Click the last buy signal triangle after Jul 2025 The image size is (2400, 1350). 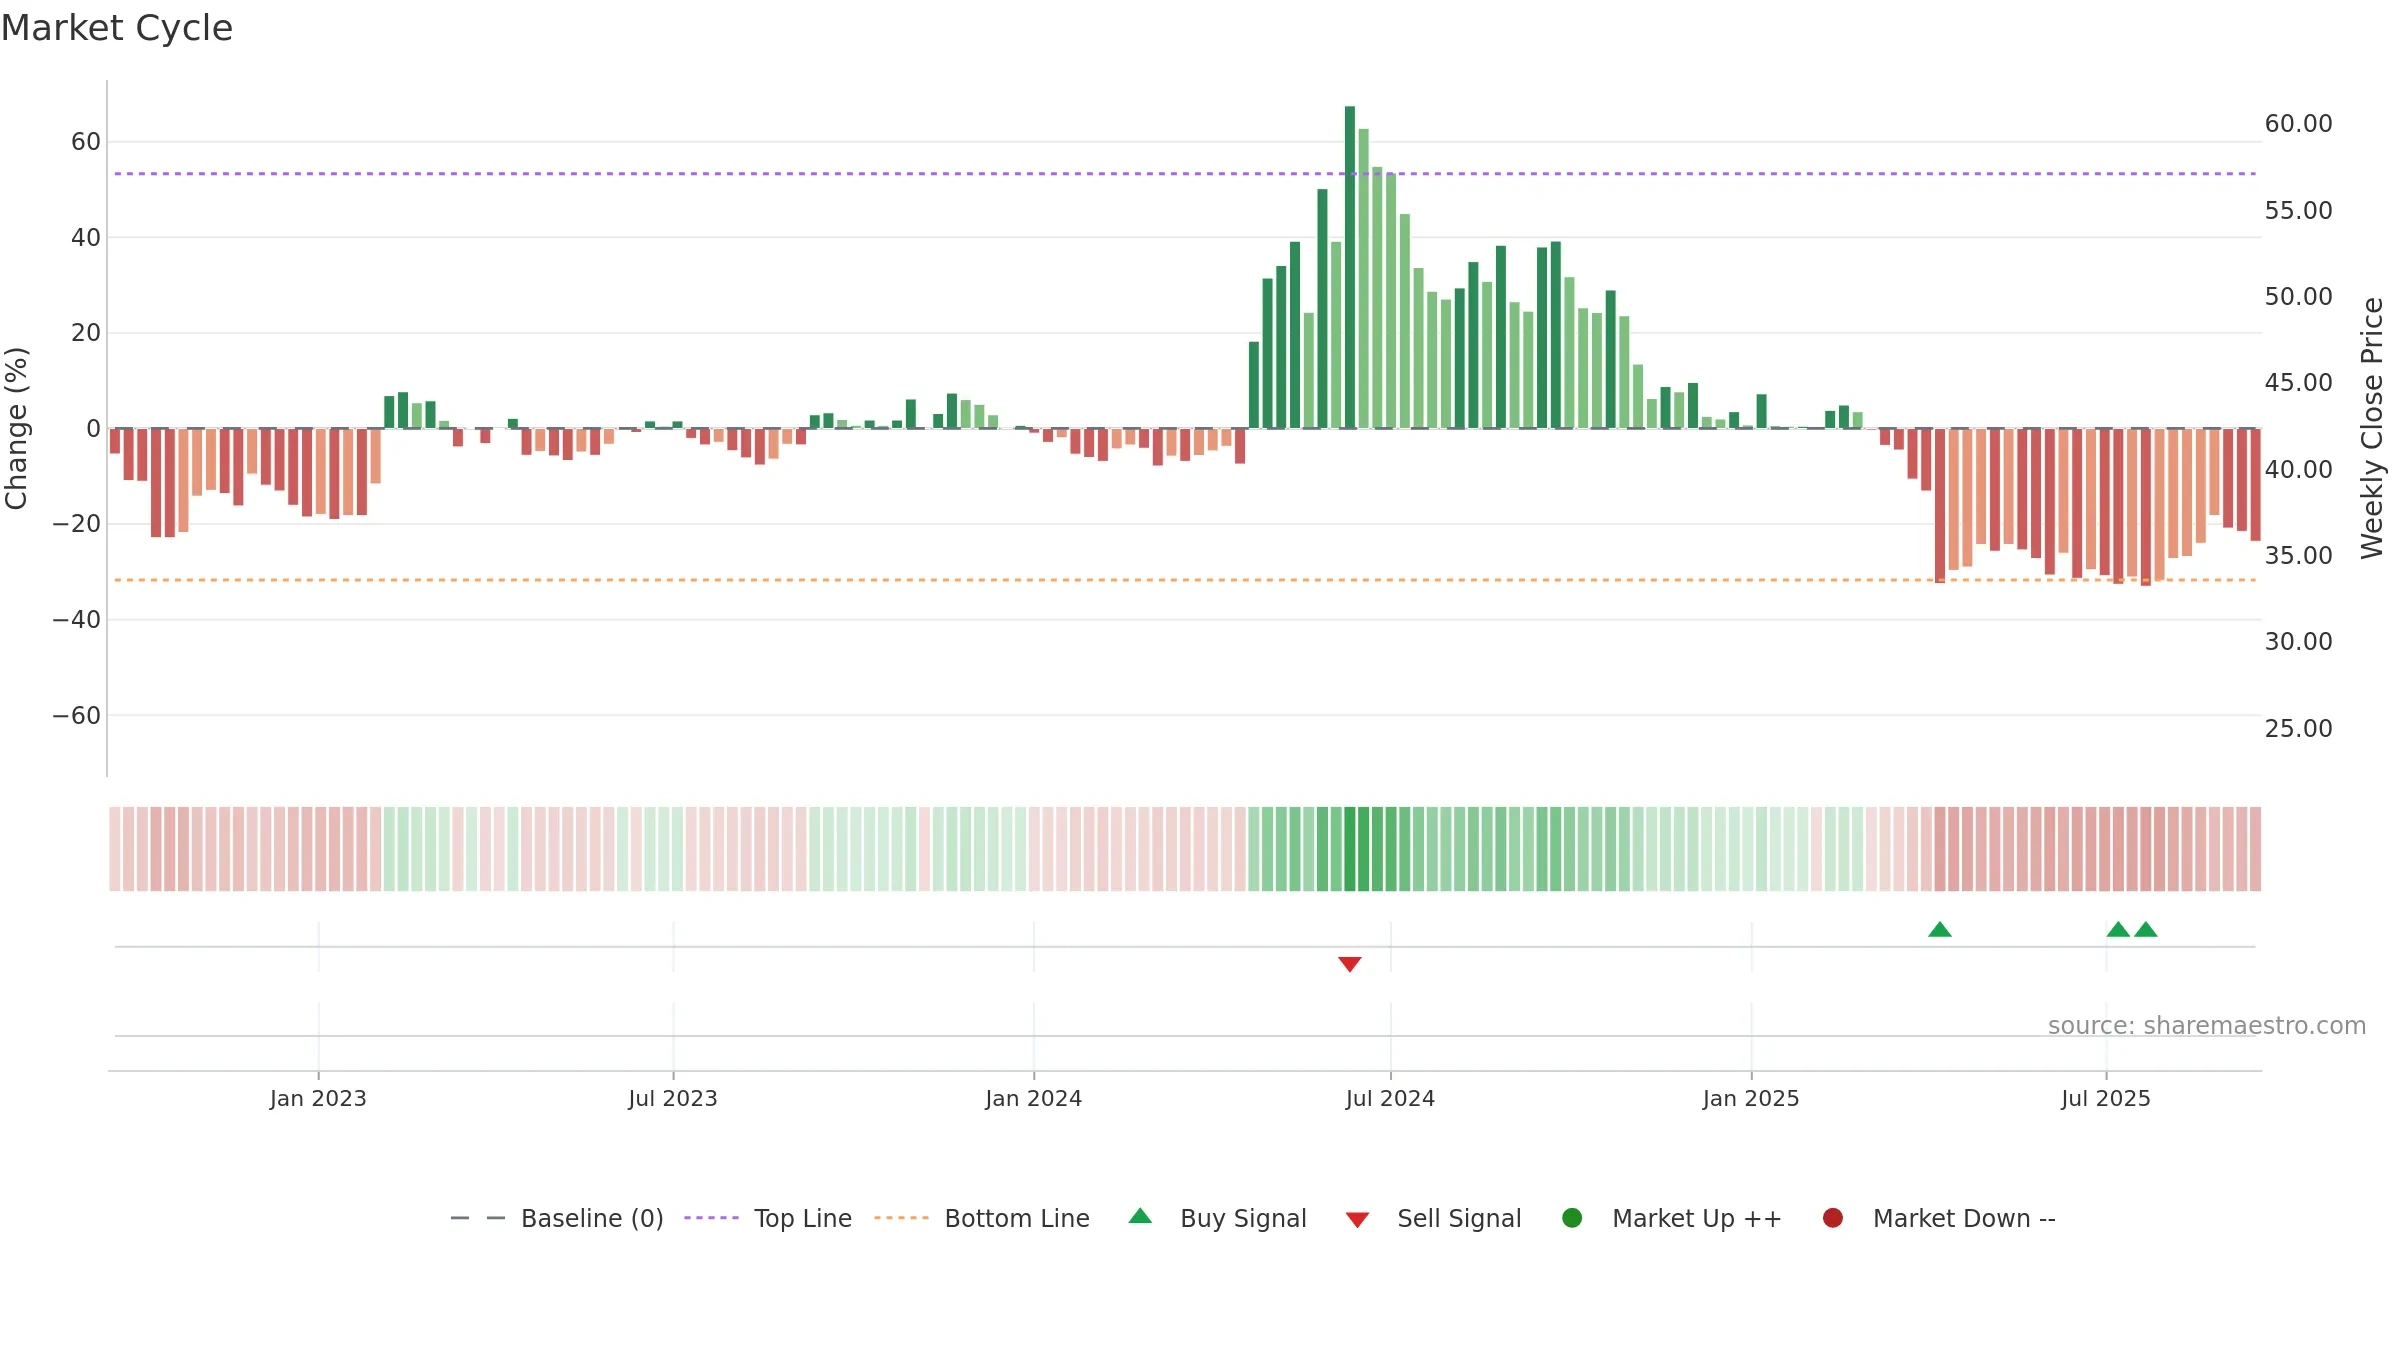2146,929
